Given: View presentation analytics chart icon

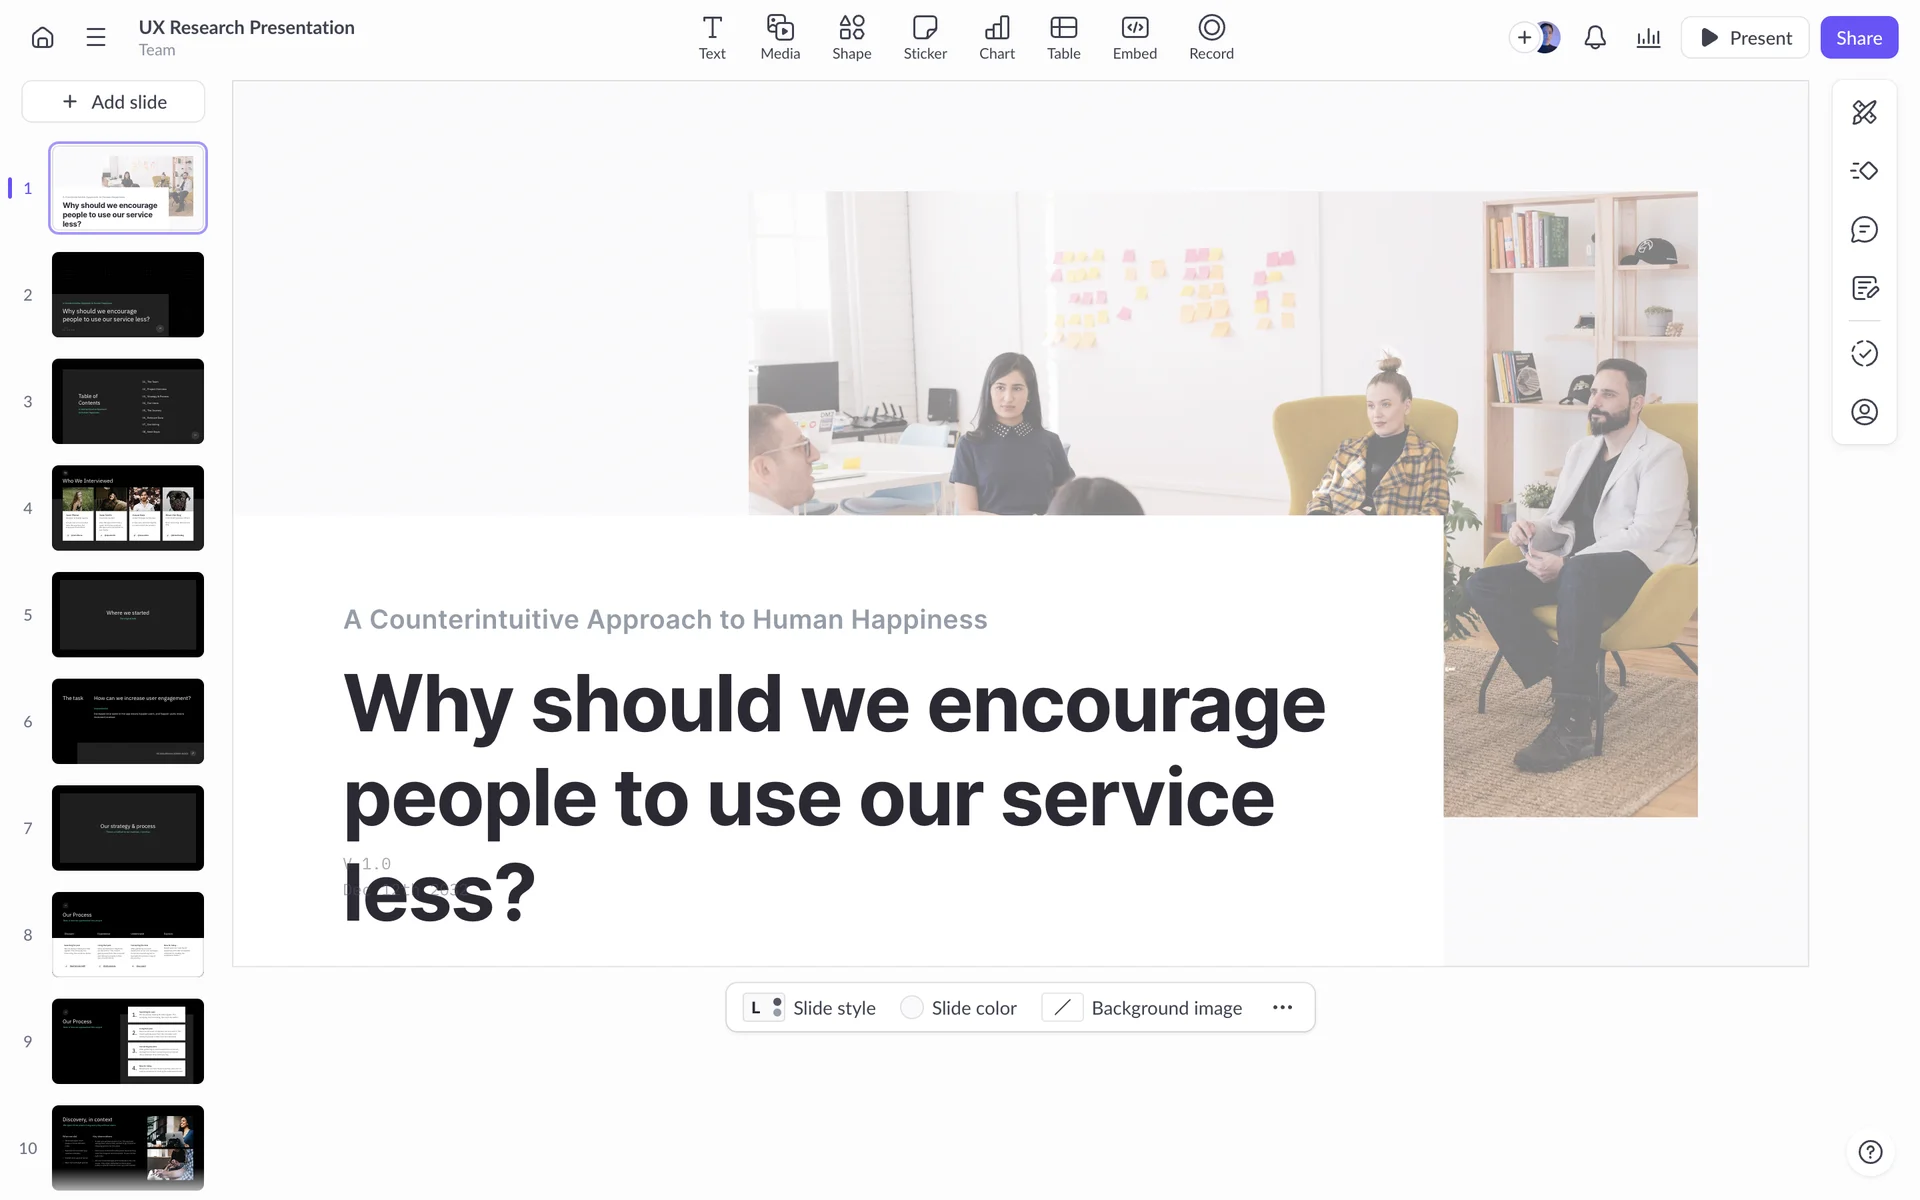Looking at the screenshot, I should [1648, 38].
